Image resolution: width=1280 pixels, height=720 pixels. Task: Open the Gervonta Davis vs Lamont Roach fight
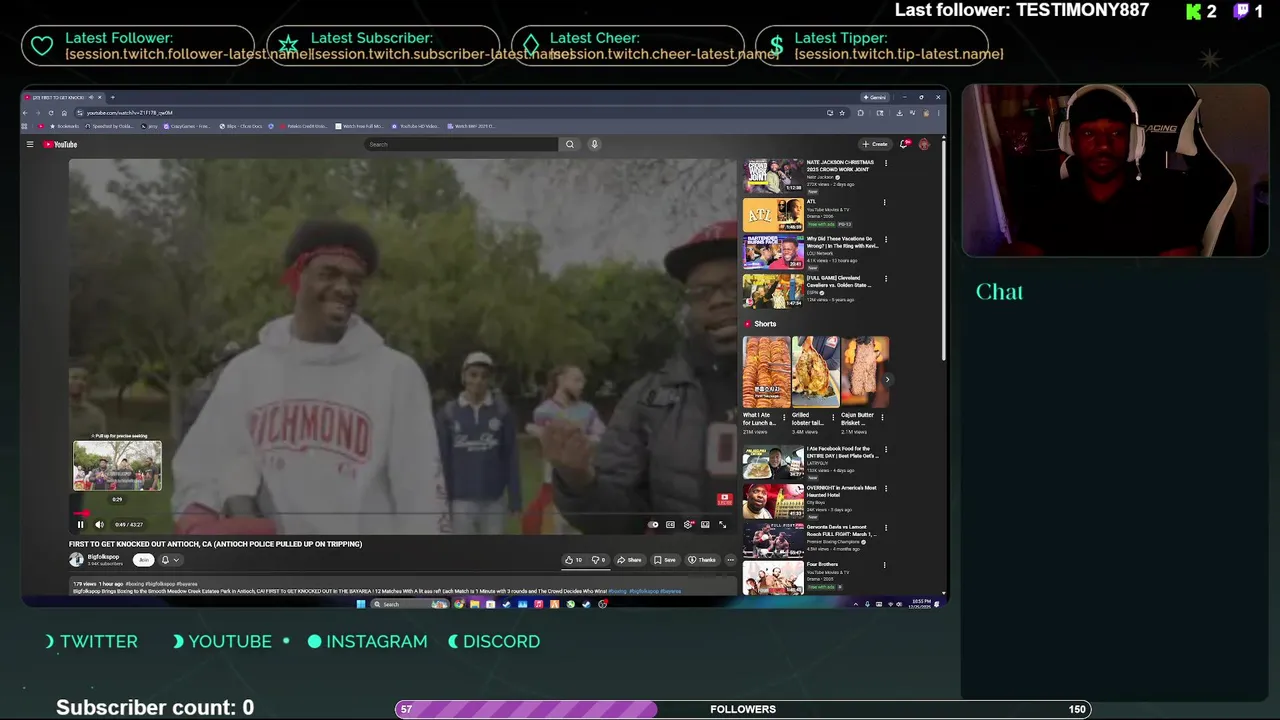click(772, 540)
